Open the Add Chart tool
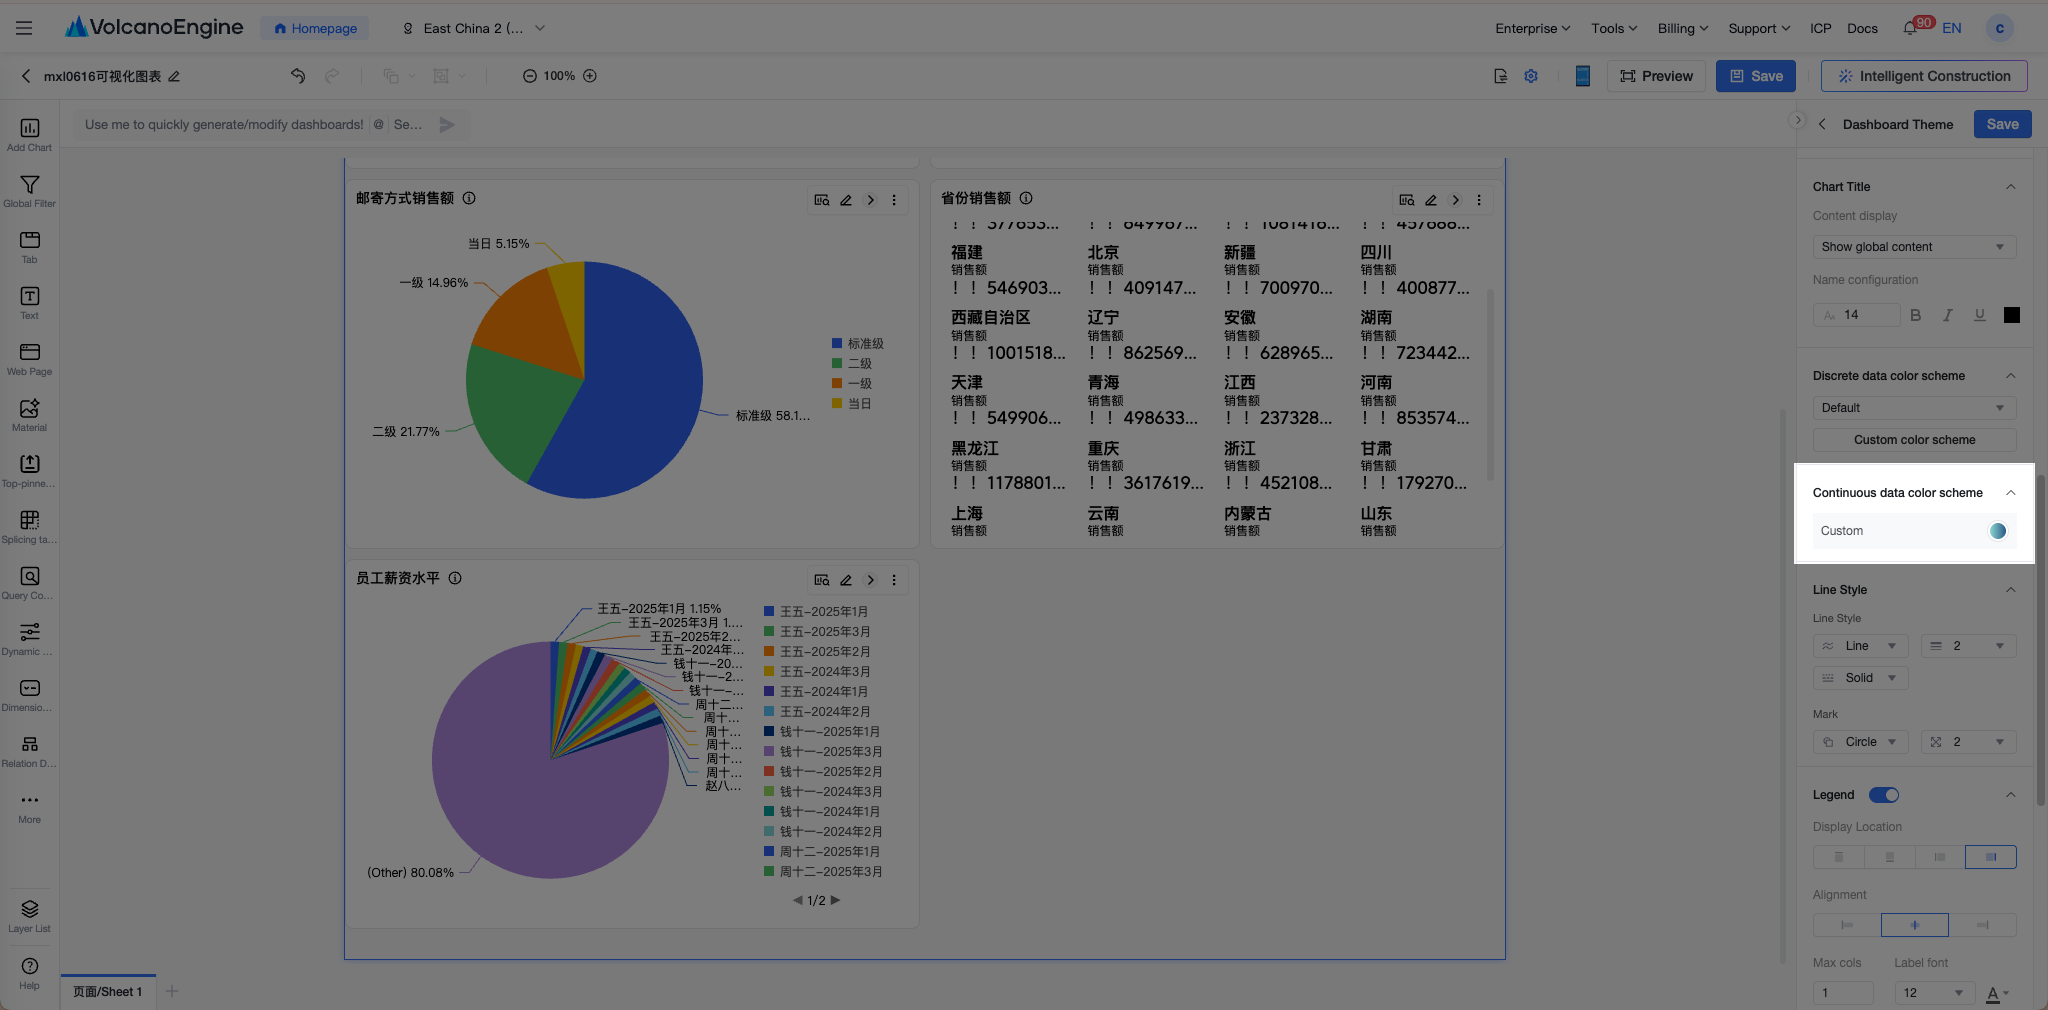The width and height of the screenshot is (2048, 1010). click(x=29, y=135)
